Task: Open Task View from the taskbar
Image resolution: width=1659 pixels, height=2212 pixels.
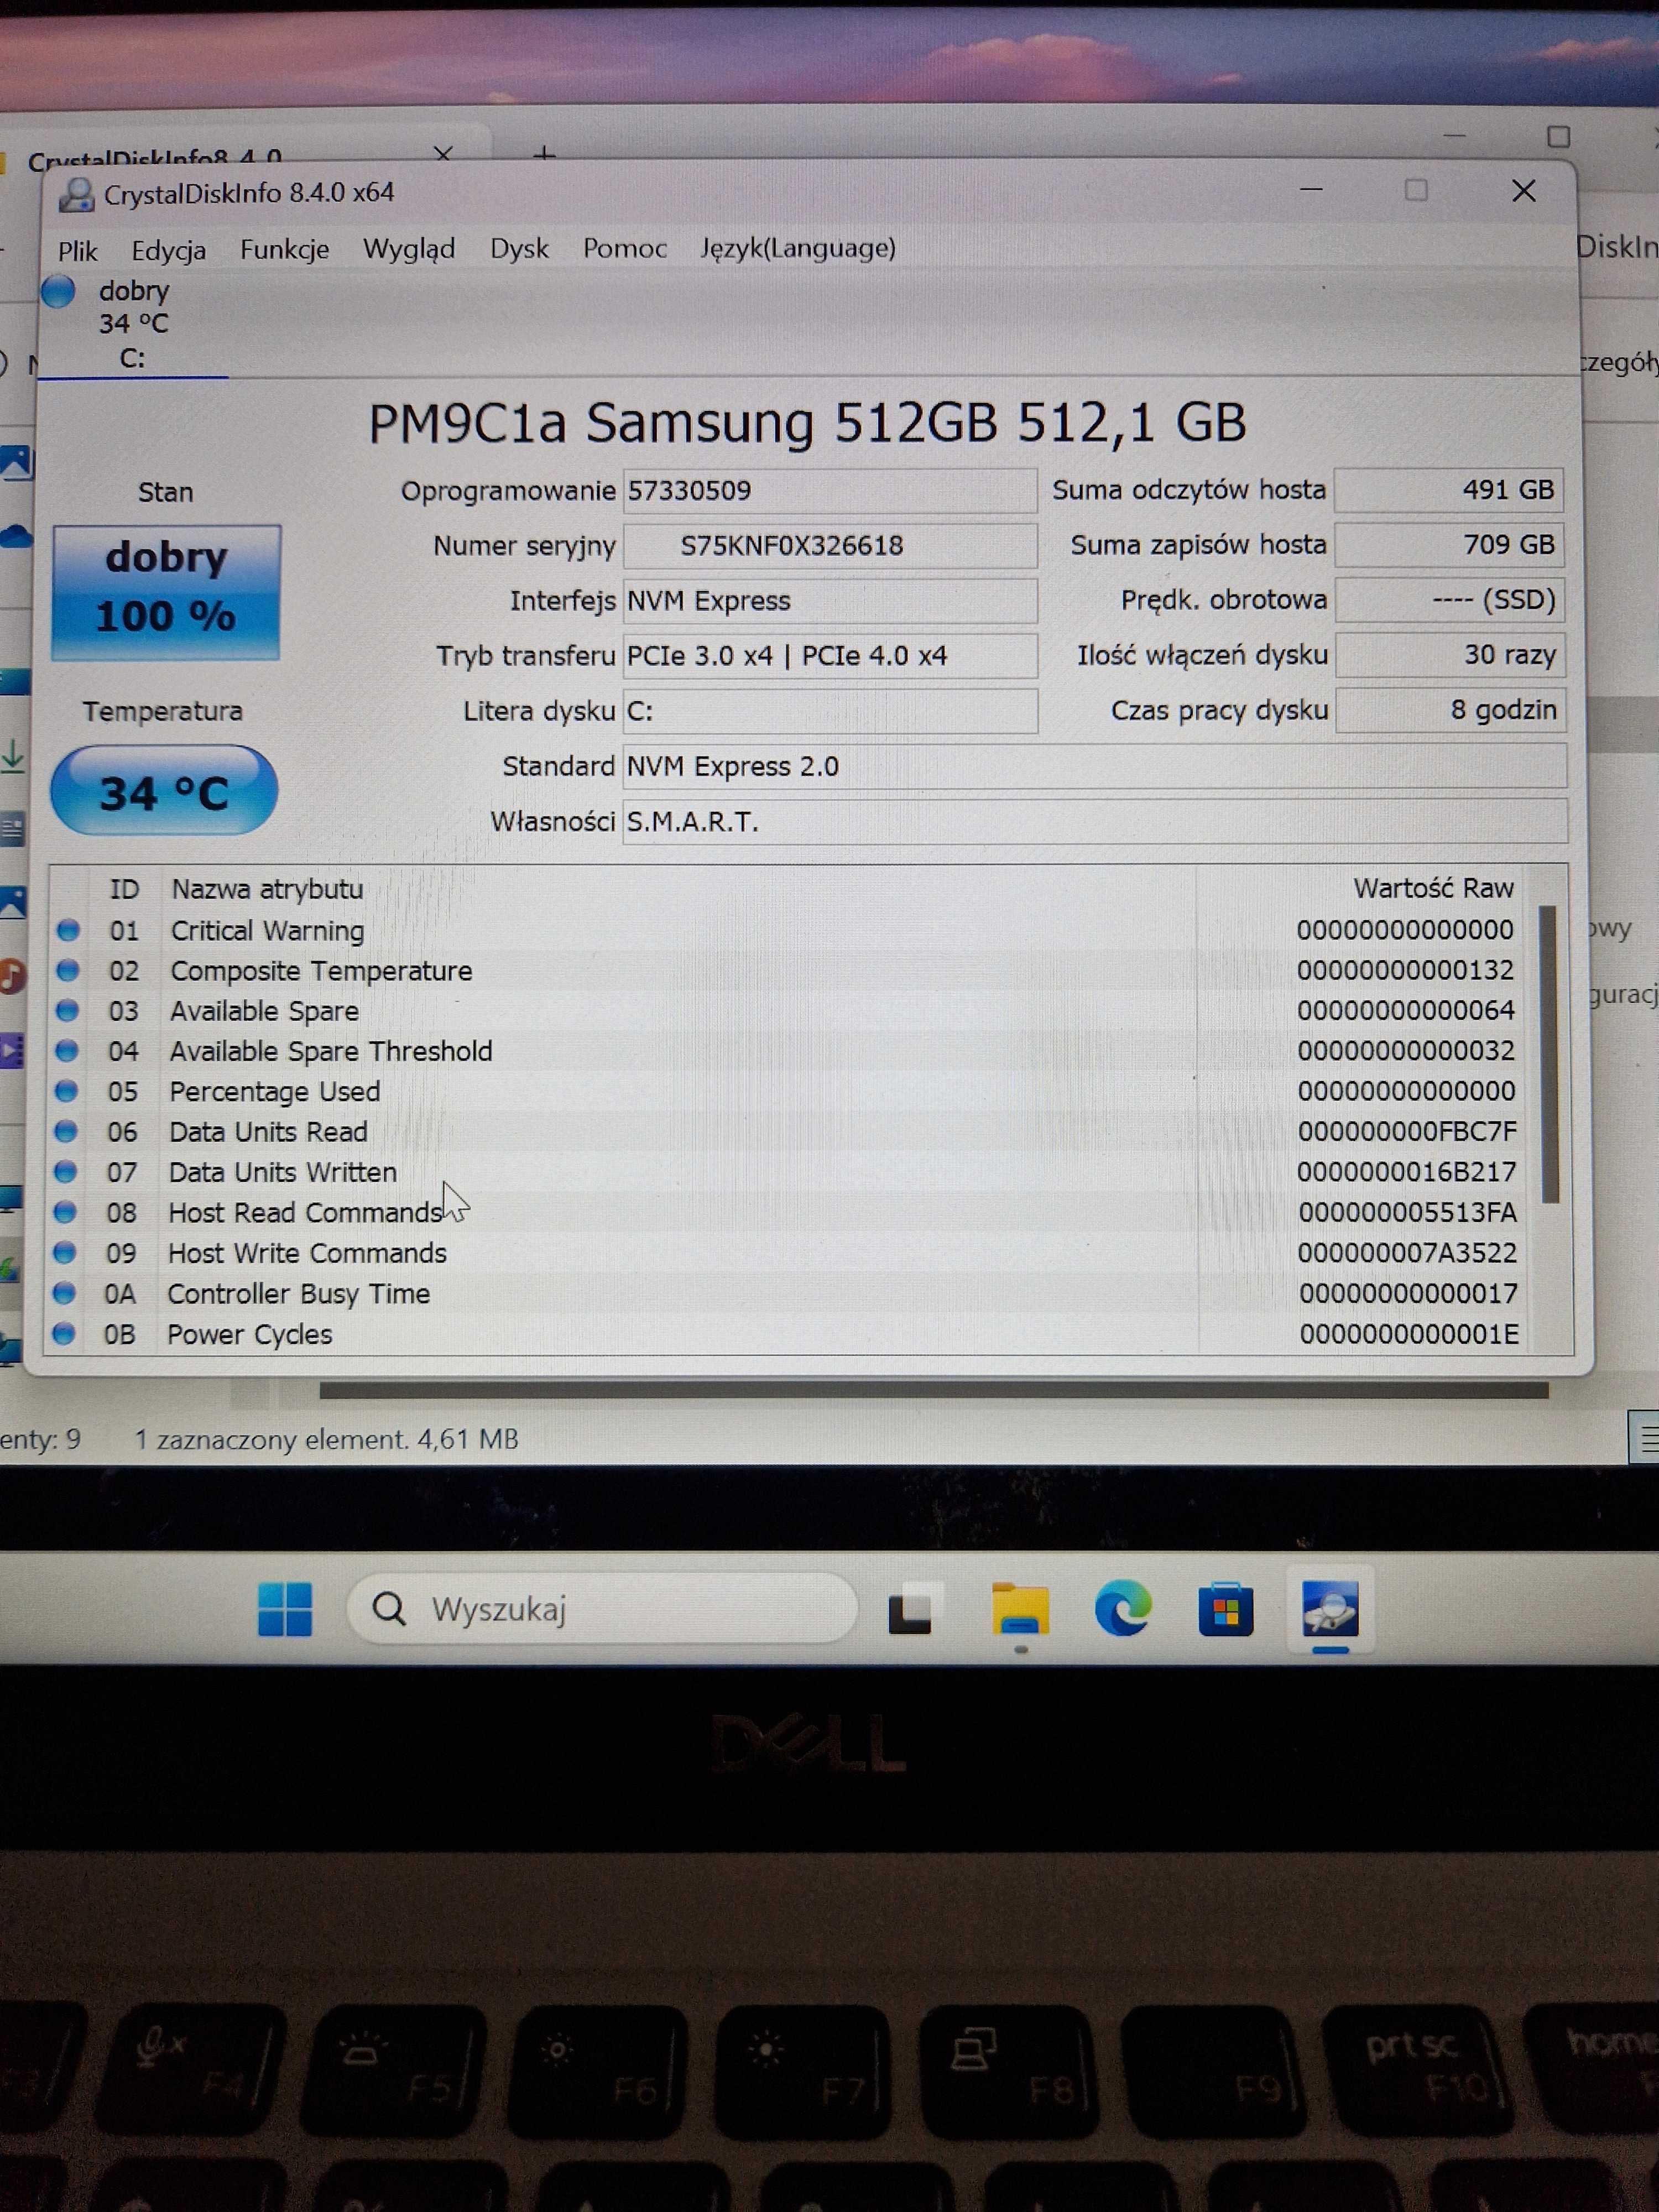Action: point(910,1610)
